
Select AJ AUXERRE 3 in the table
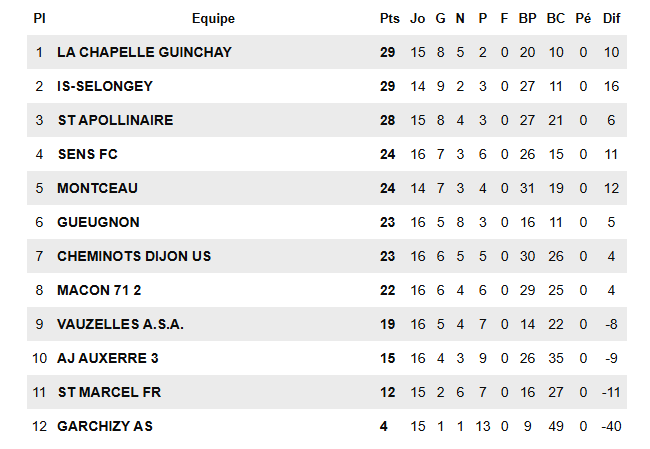107,358
